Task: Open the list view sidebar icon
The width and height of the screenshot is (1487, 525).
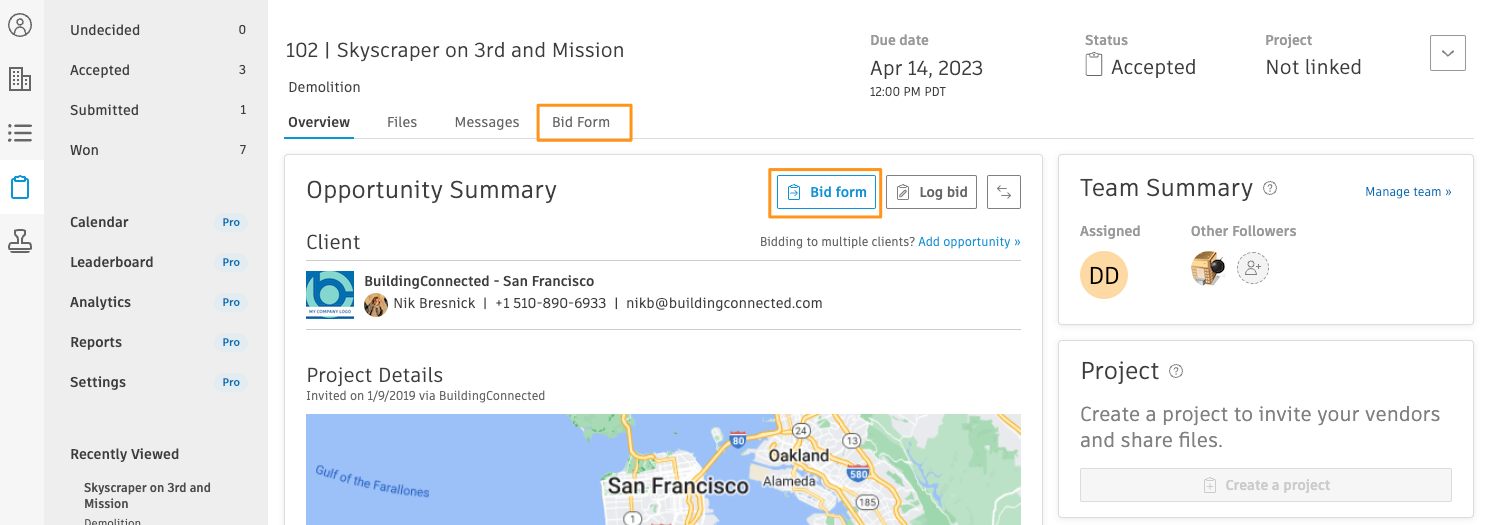Action: coord(20,133)
